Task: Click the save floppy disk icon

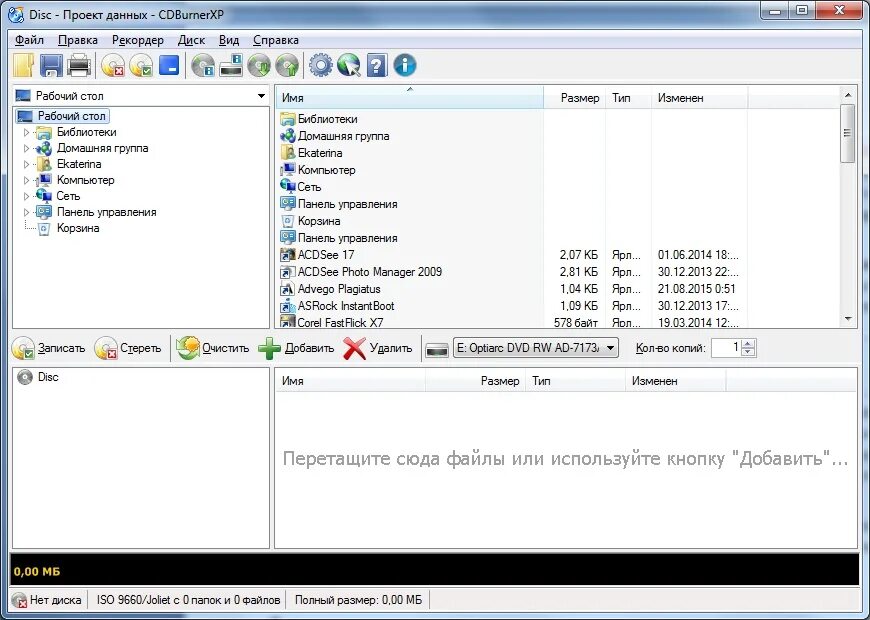Action: point(51,65)
